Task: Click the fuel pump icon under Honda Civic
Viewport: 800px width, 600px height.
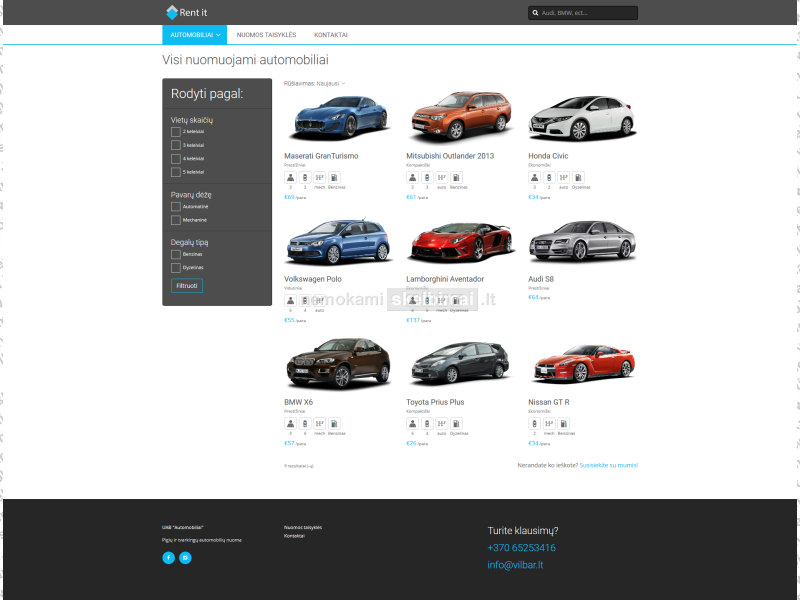Action: (578, 178)
